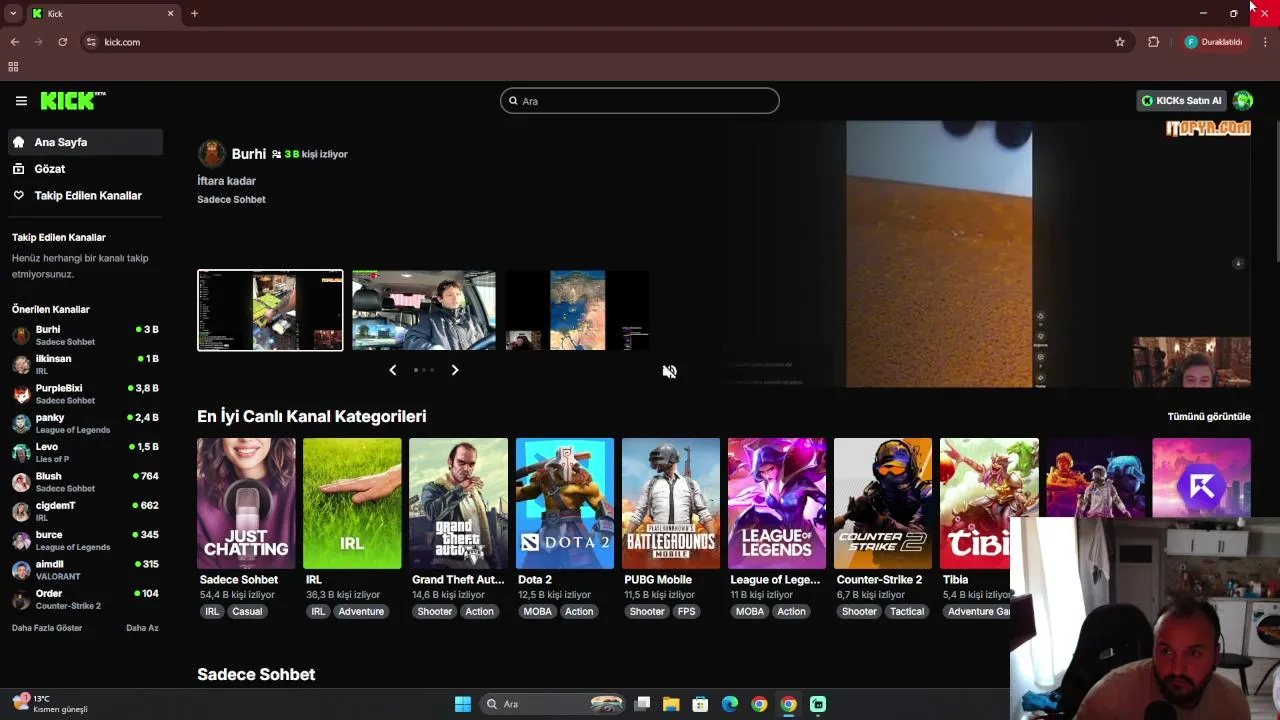Collapse list with Daha Az
Viewport: 1280px width, 720px height.
tap(142, 628)
